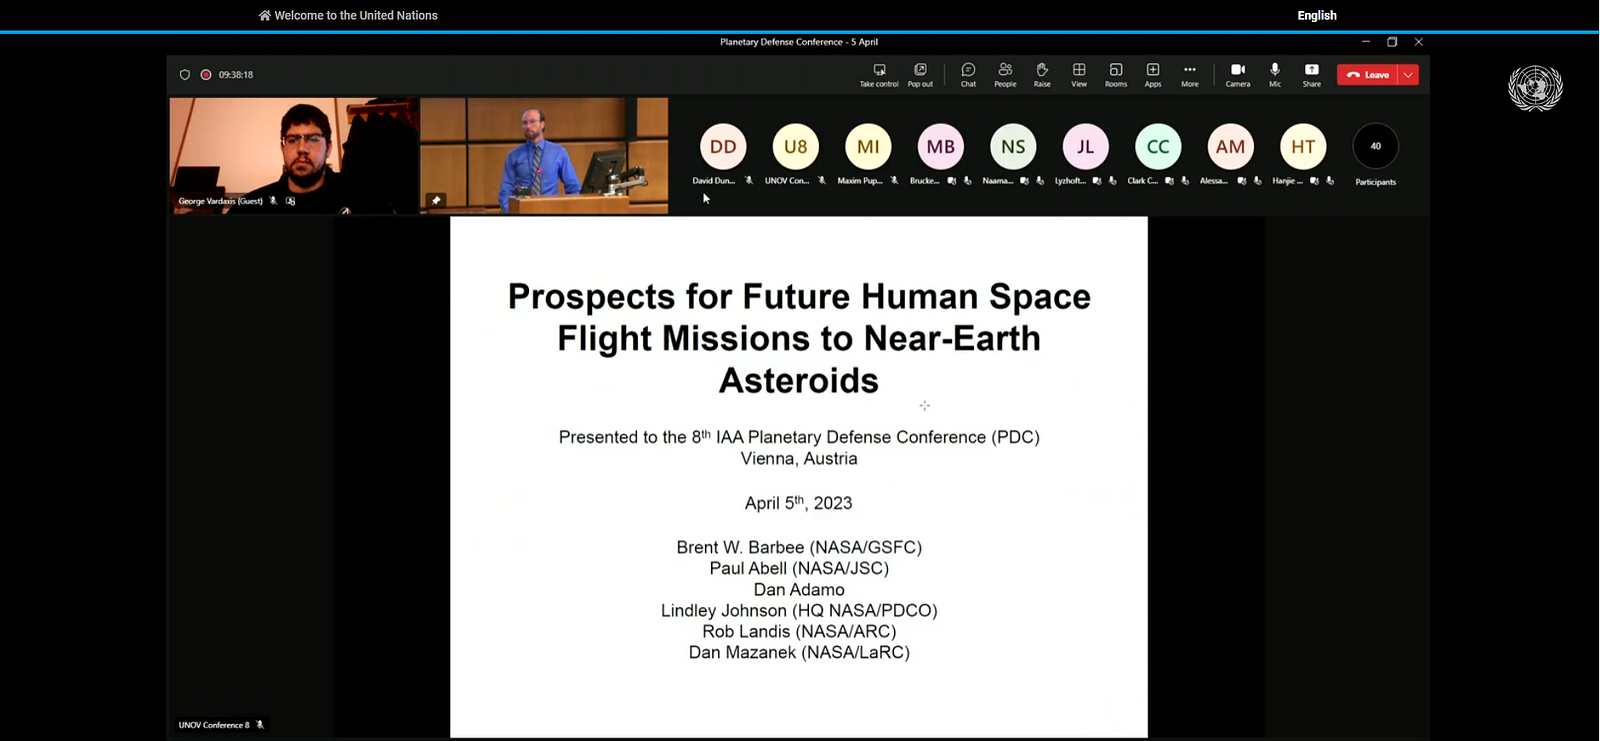Select Brucke... MB participant avatar
The height and width of the screenshot is (741, 1600).
point(941,146)
